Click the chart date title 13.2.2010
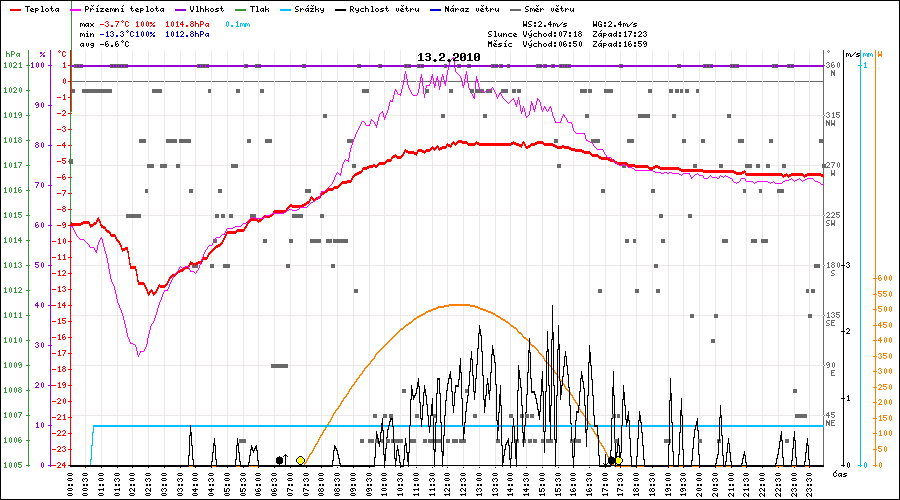 pyautogui.click(x=448, y=57)
